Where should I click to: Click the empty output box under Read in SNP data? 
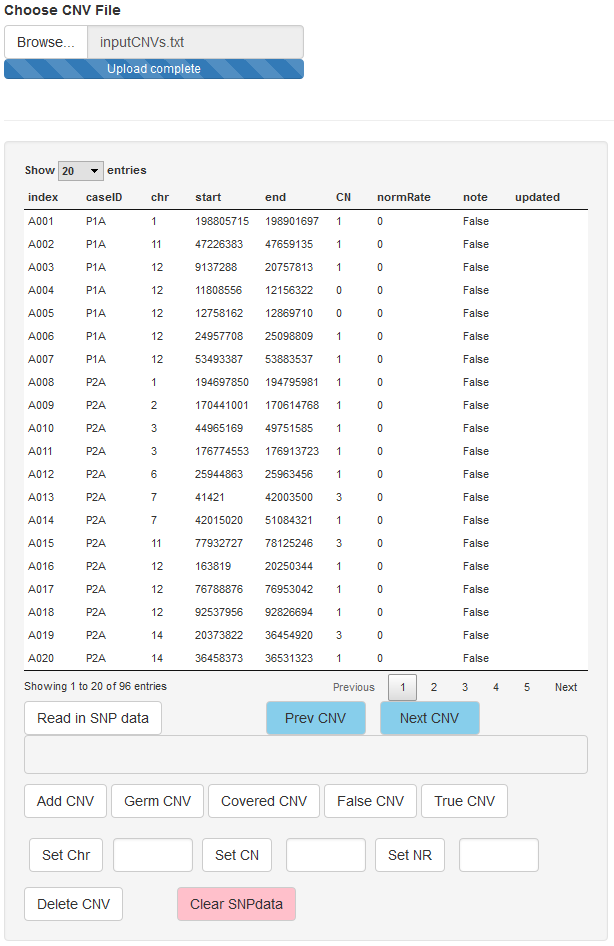coord(306,754)
